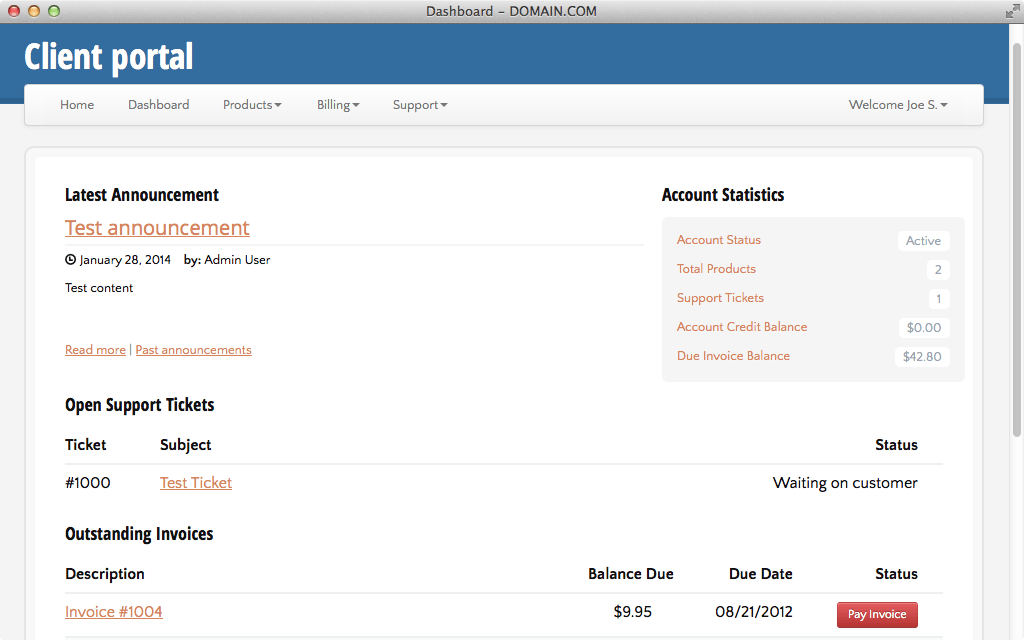Open the Support Tickets statistics link
The image size is (1024, 640).
[x=720, y=298]
